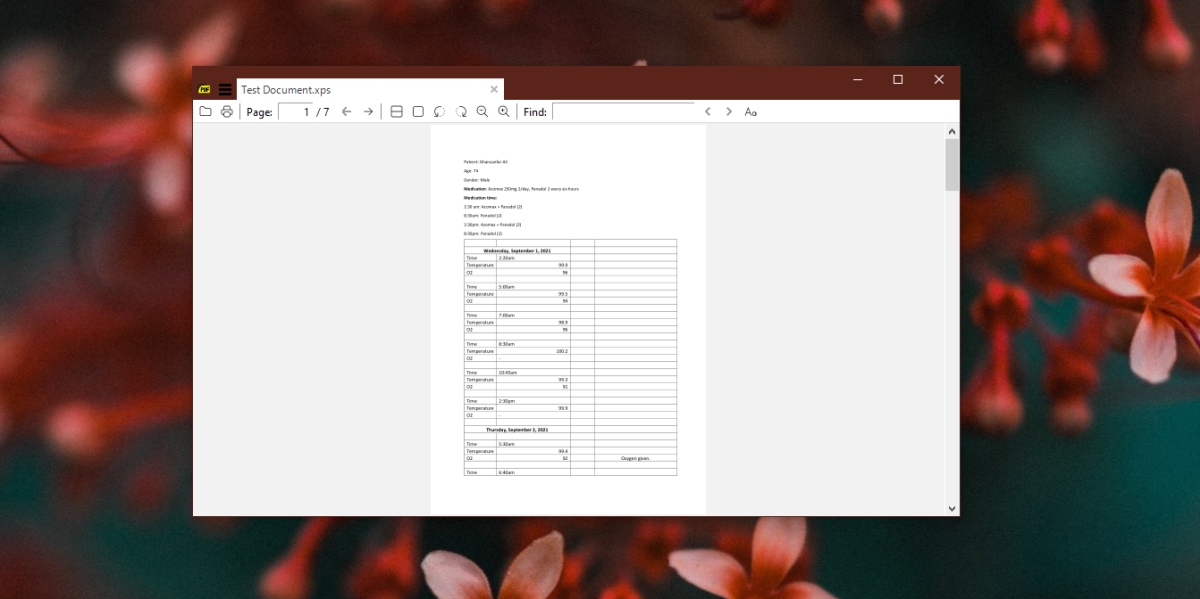Click the 'Oxygen given.' table cell
The height and width of the screenshot is (599, 1200).
pos(635,458)
